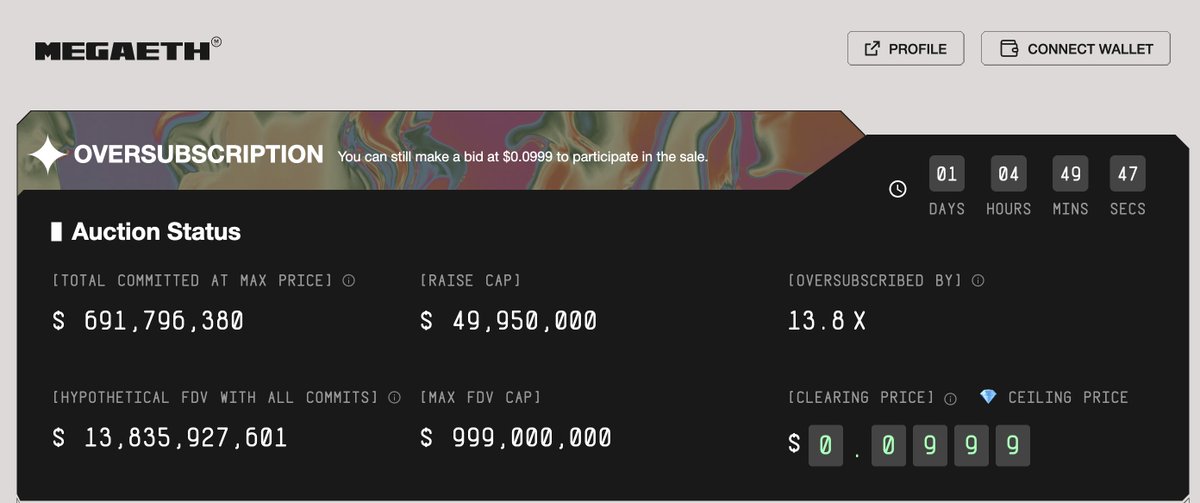Click the 13.8 X oversubscribed value

(x=829, y=321)
